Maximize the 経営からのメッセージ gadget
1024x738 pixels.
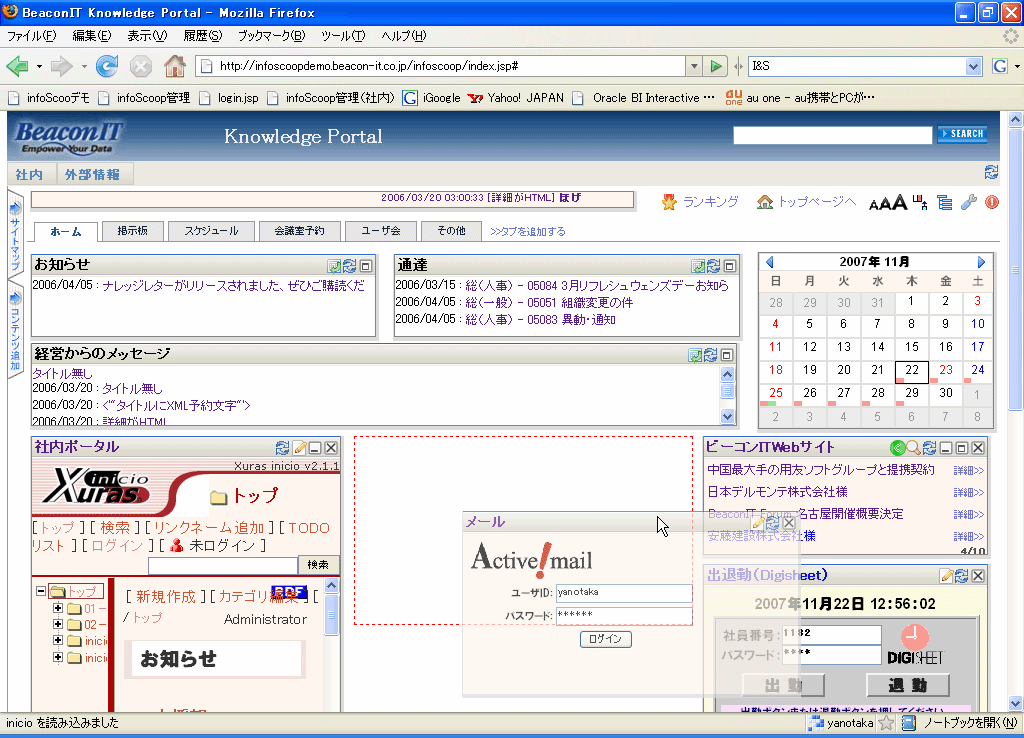click(727, 355)
